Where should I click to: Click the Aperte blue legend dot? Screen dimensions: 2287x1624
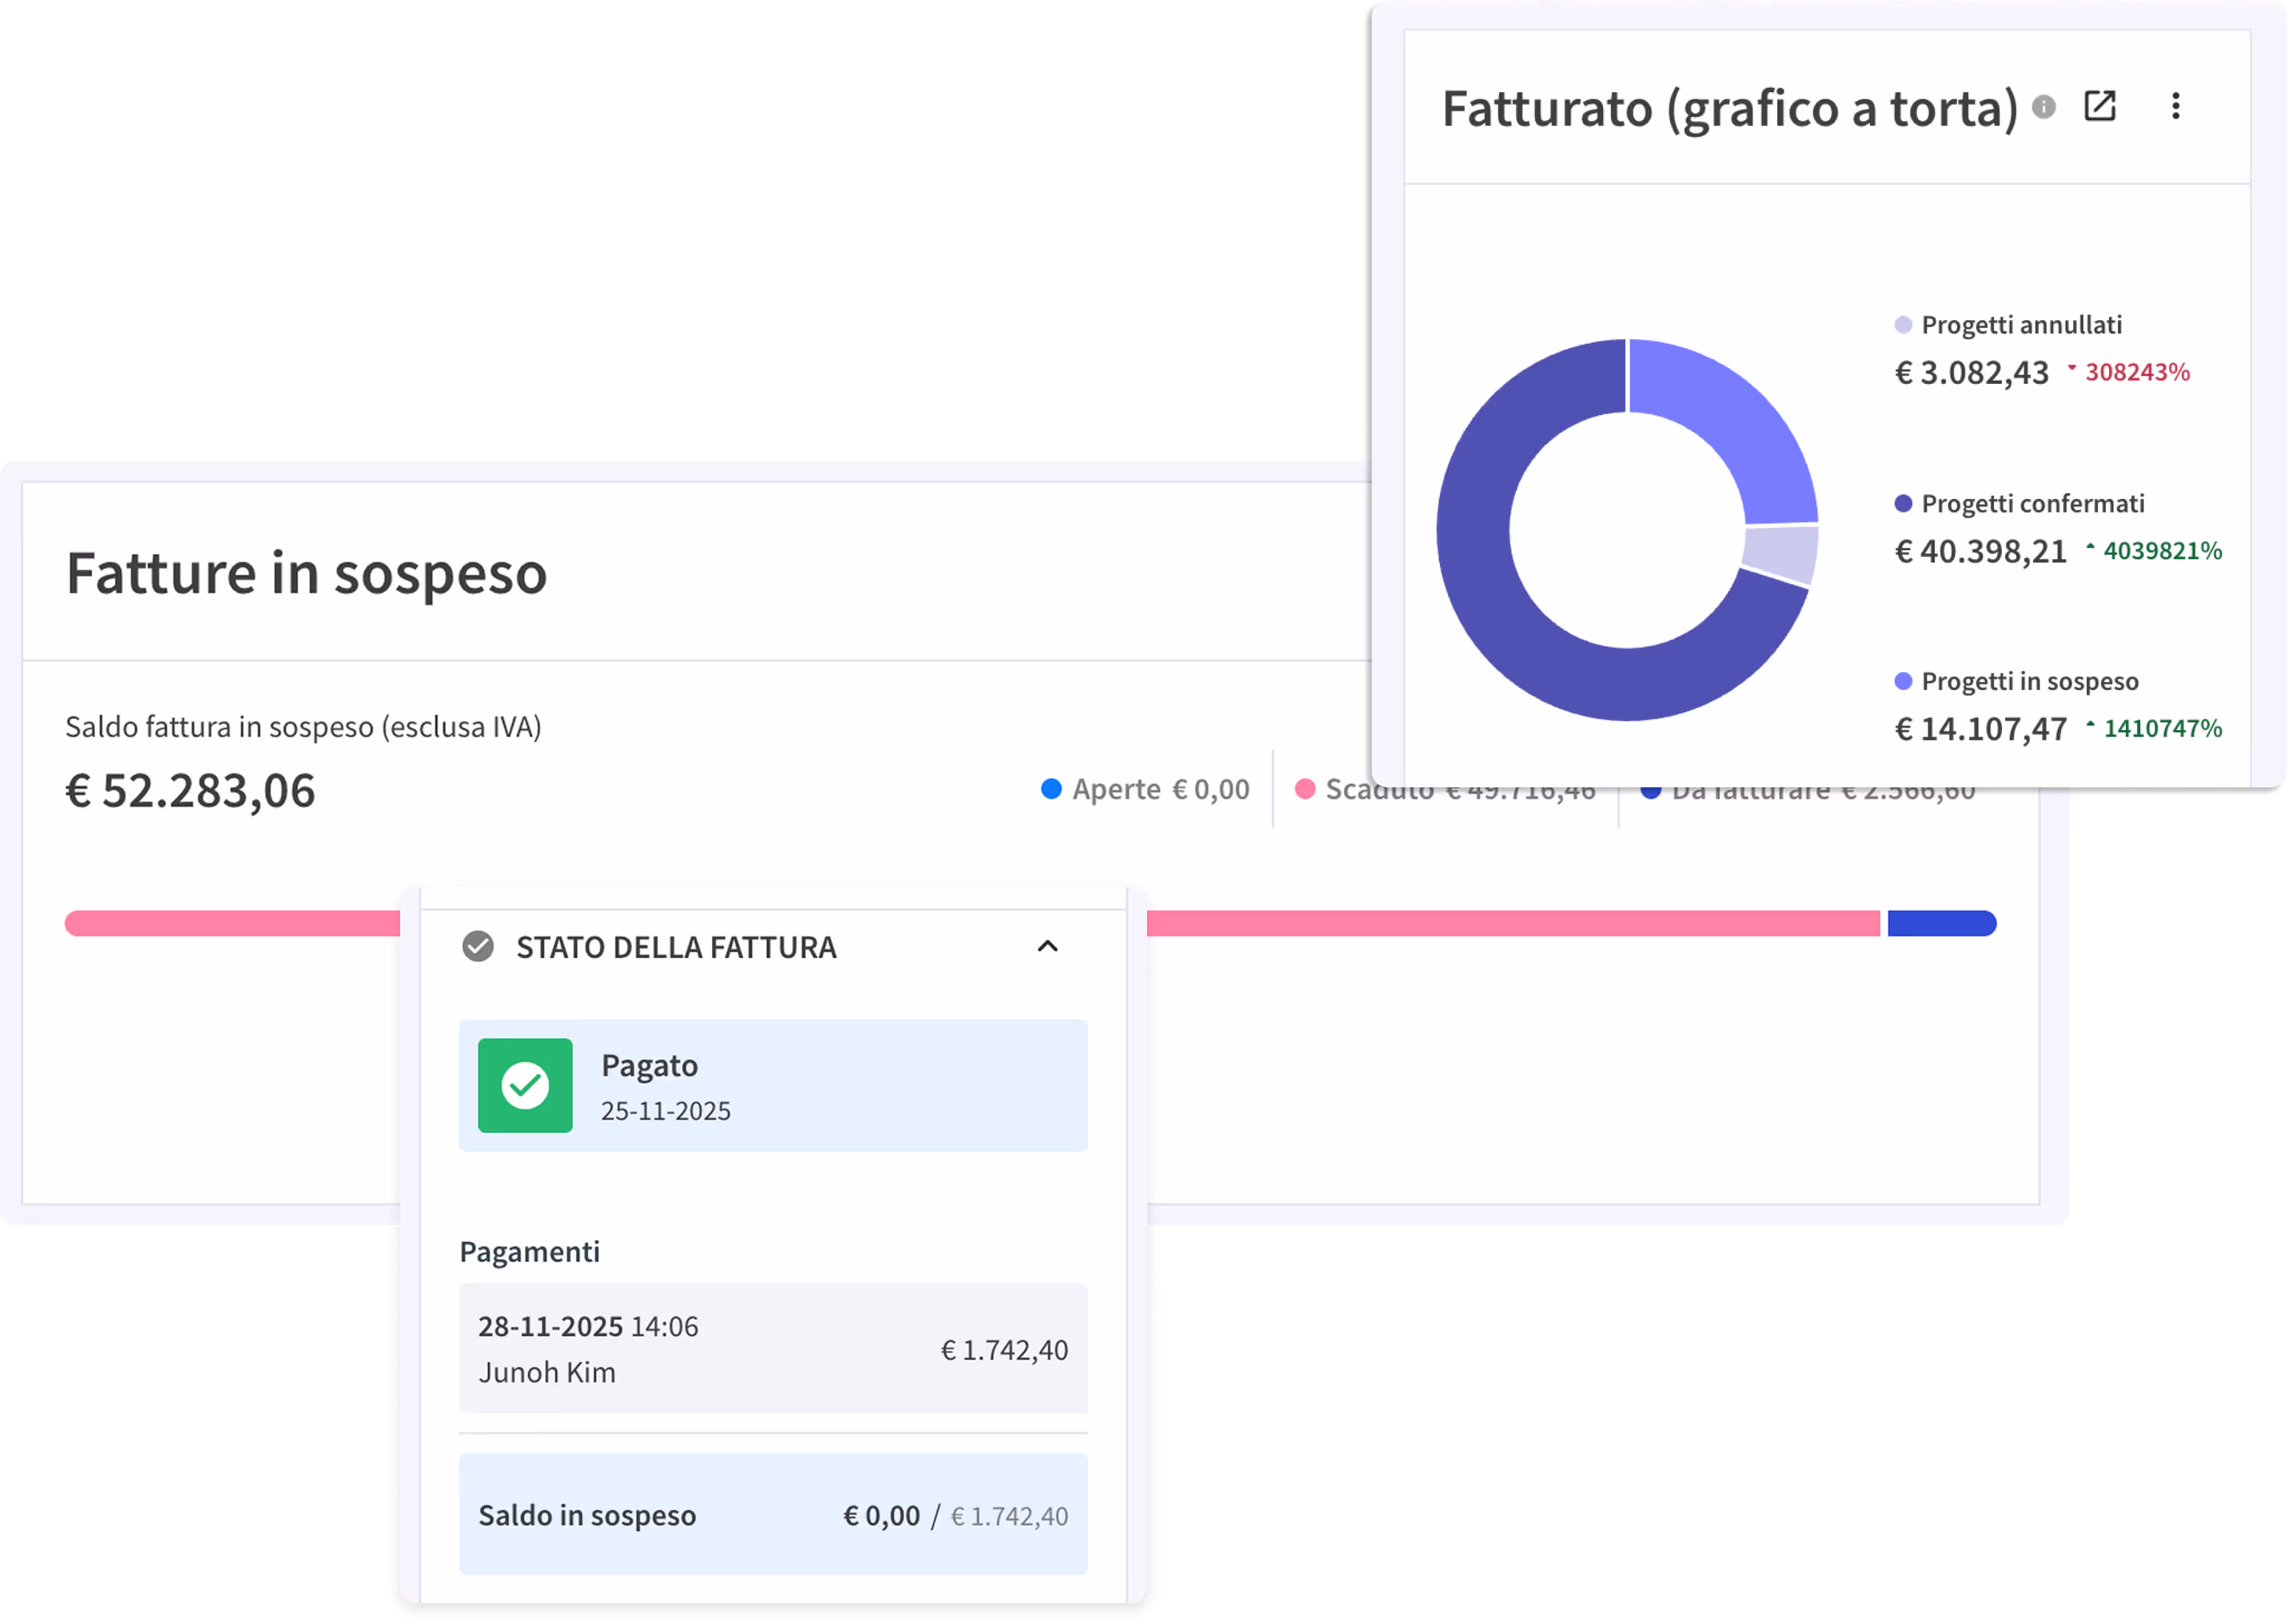point(1051,789)
